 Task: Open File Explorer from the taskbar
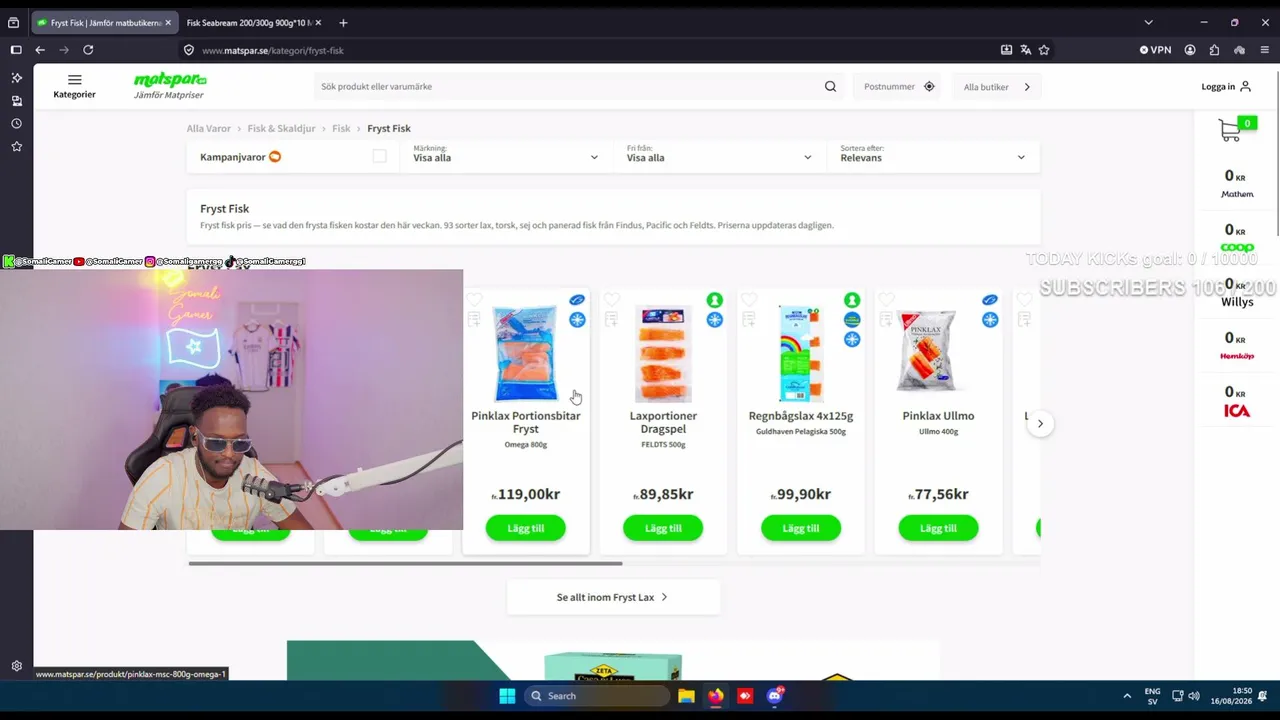pos(686,696)
